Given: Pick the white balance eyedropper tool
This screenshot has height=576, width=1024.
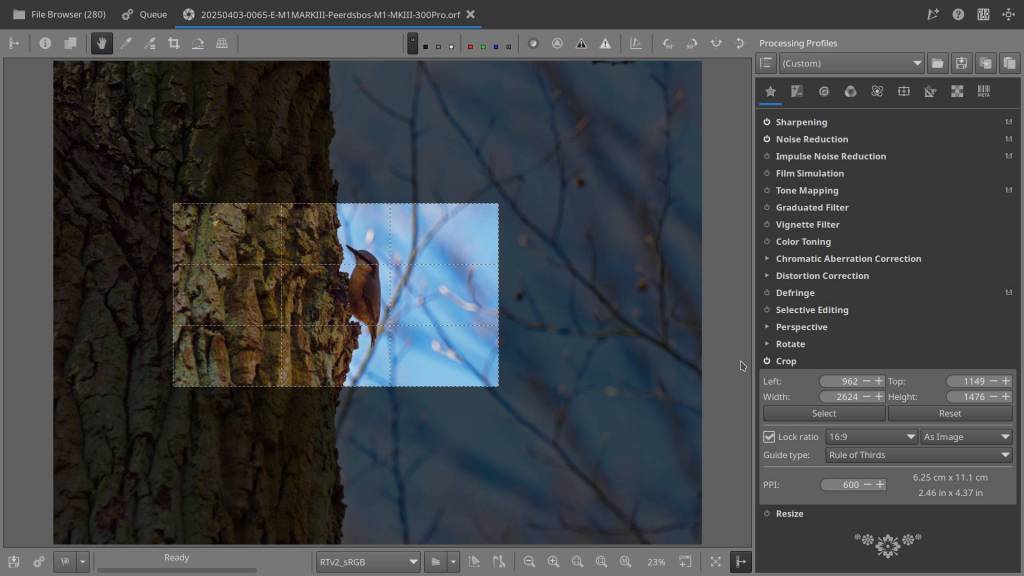Looking at the screenshot, I should tap(126, 43).
